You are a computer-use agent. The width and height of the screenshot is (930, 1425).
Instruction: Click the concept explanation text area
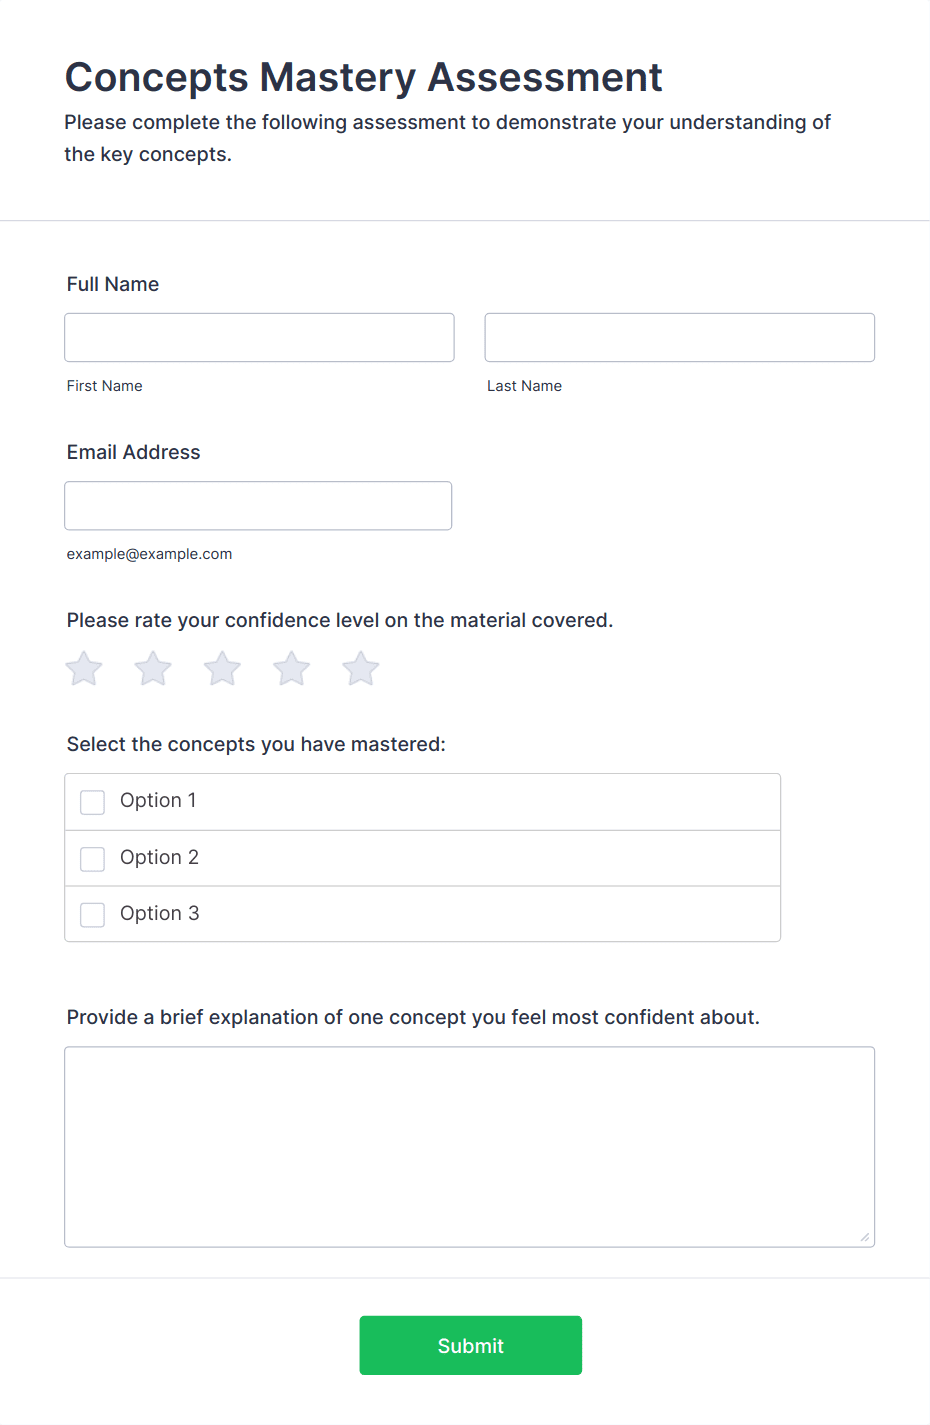tap(470, 1147)
